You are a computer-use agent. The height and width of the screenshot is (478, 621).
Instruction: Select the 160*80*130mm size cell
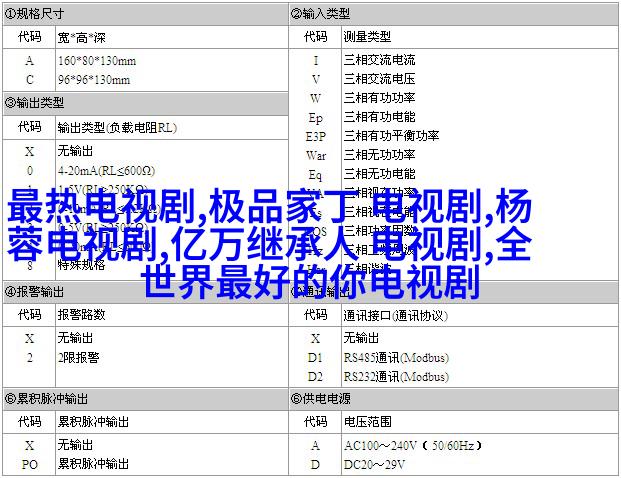[94, 60]
